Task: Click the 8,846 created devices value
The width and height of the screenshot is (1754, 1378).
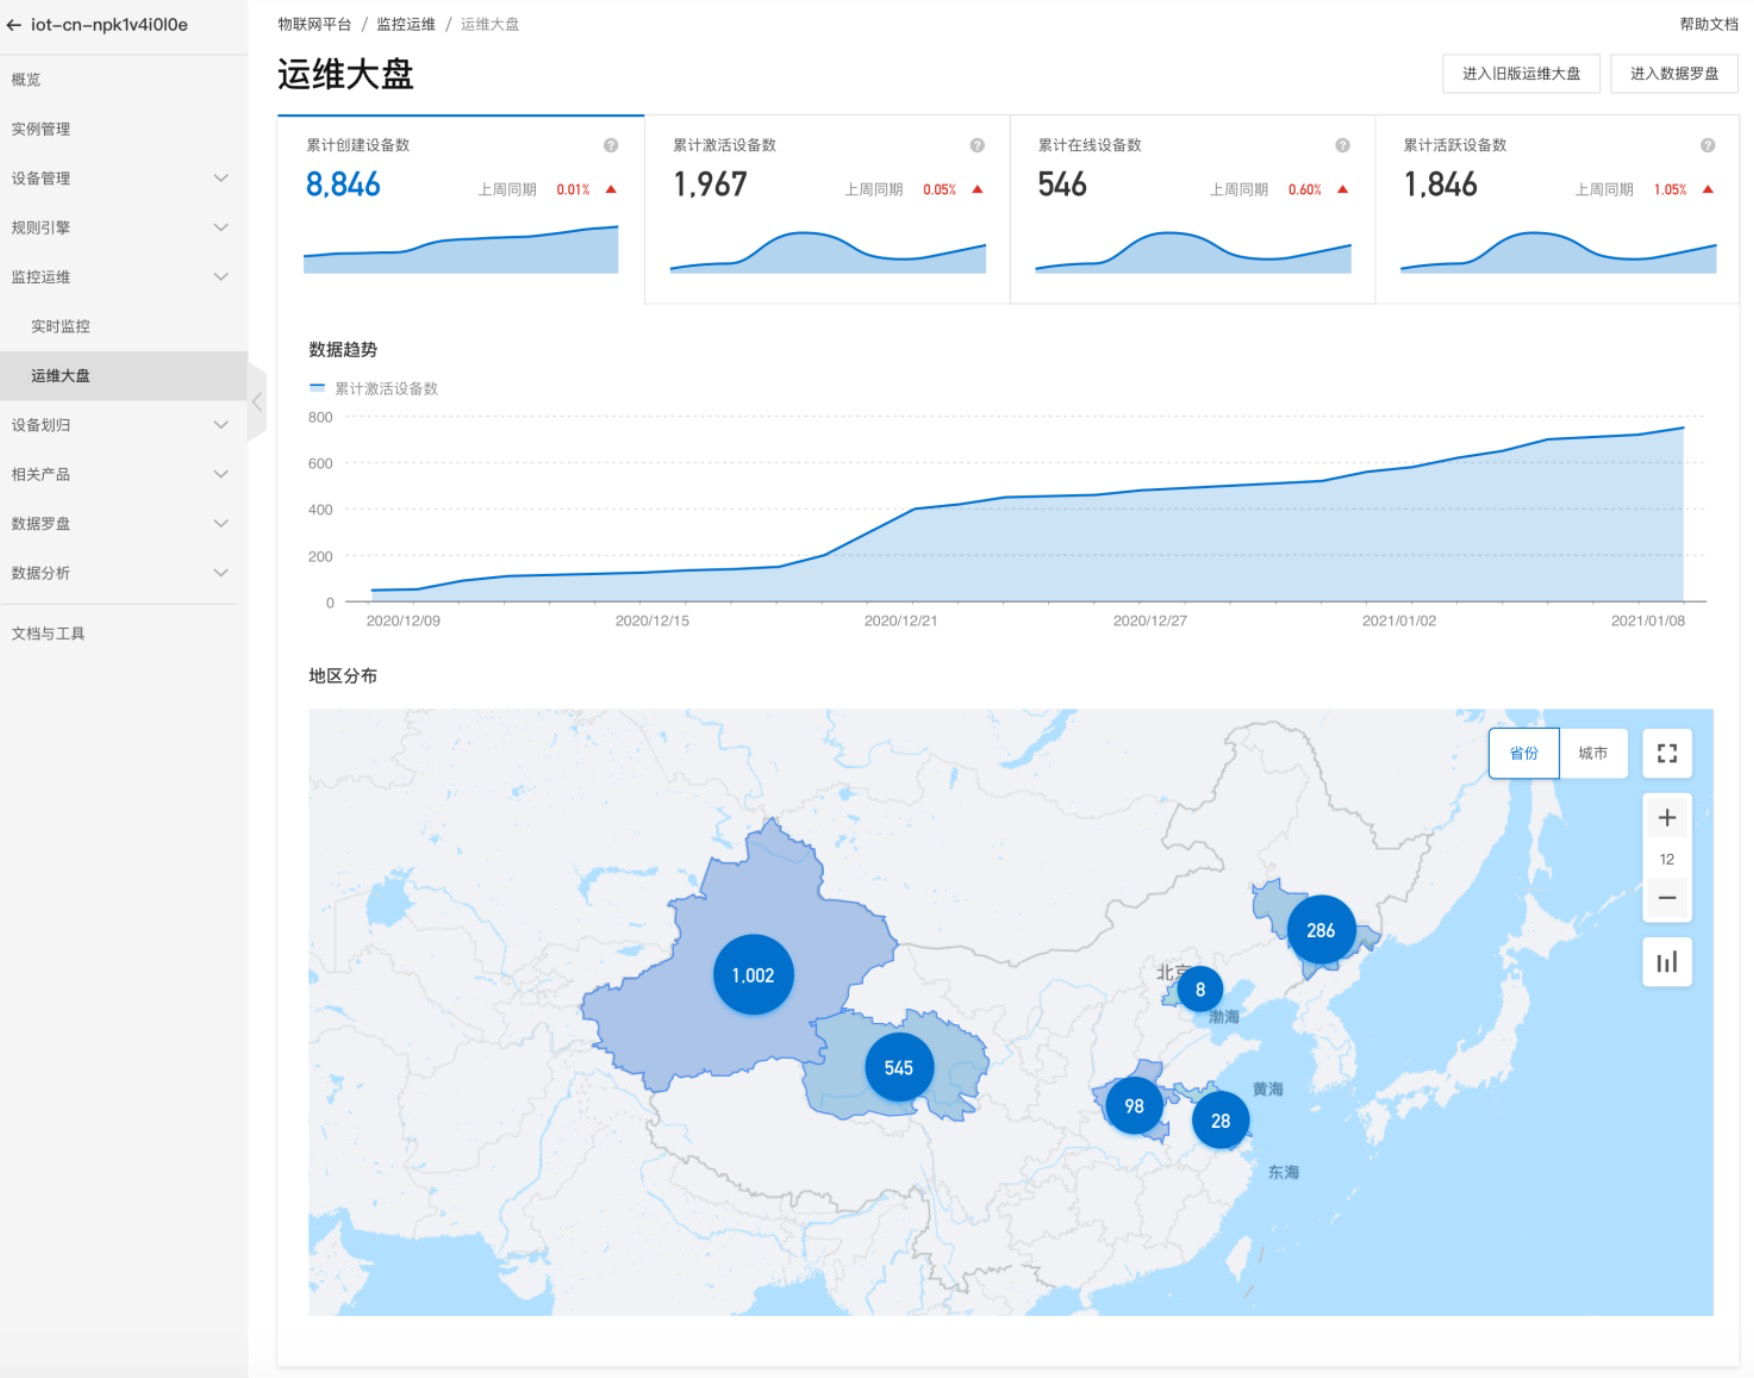Action: (343, 184)
